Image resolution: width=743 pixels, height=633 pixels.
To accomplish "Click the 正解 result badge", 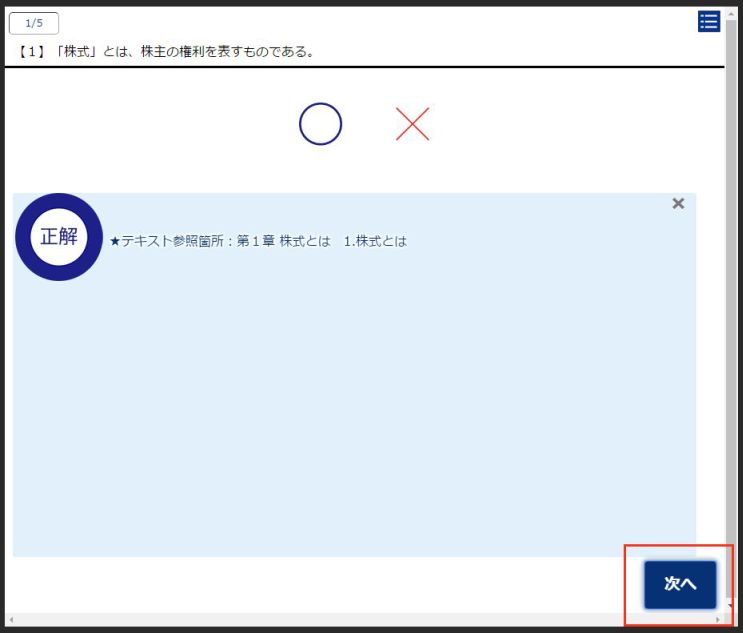I will (59, 236).
